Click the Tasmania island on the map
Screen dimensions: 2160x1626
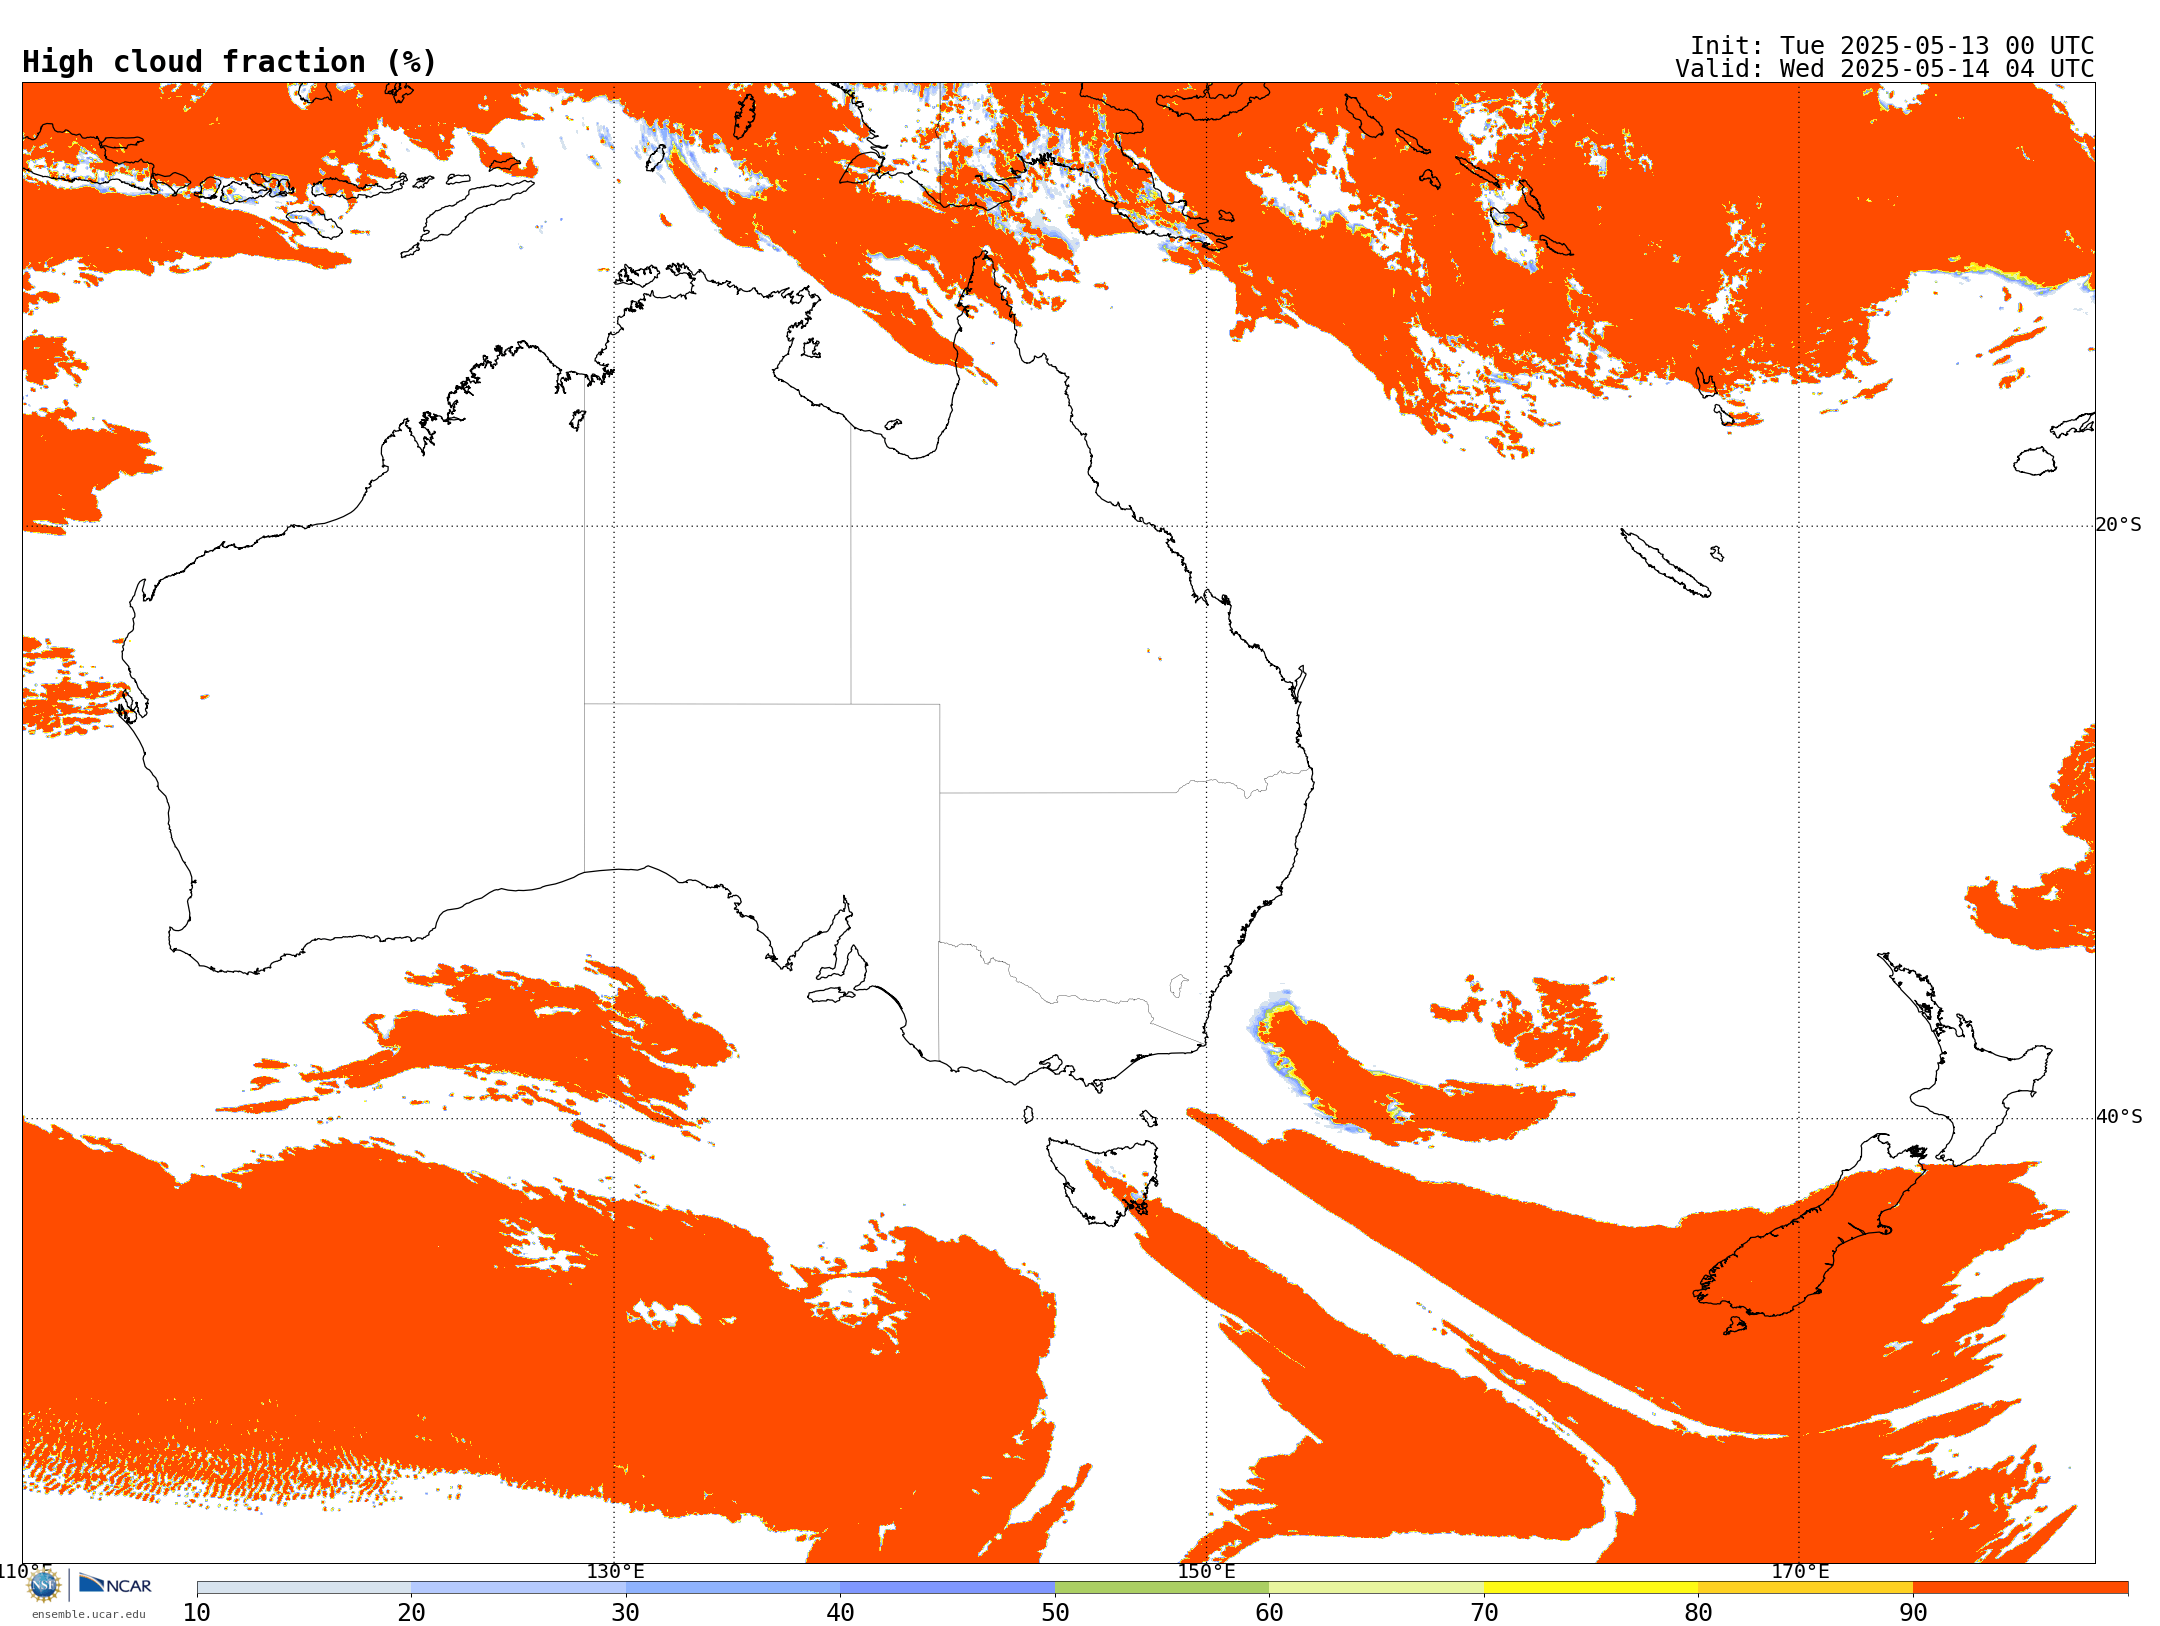[x=1102, y=1182]
